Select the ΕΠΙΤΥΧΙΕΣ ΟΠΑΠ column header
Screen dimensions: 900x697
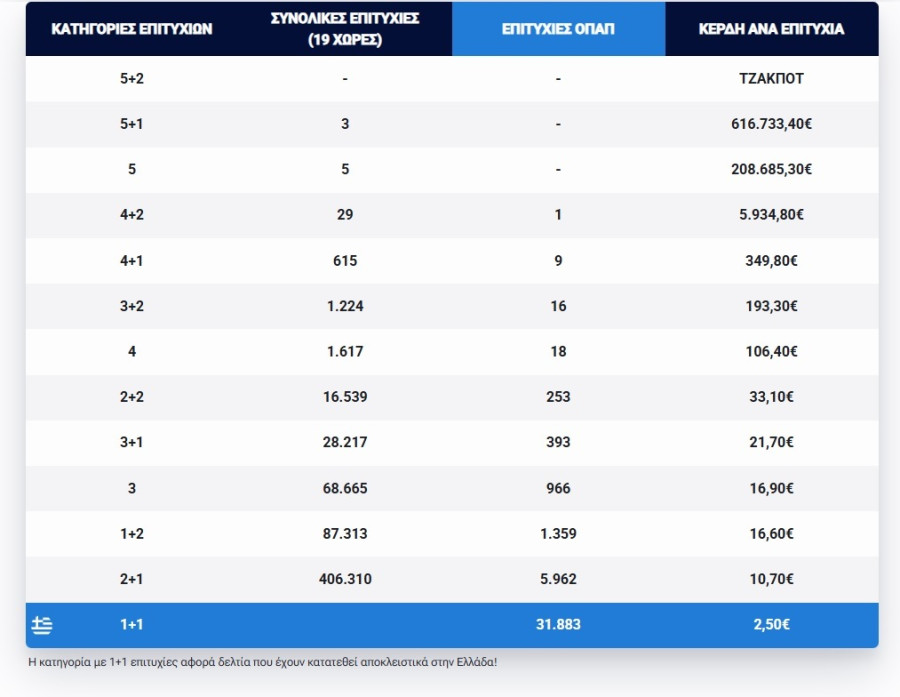(558, 29)
